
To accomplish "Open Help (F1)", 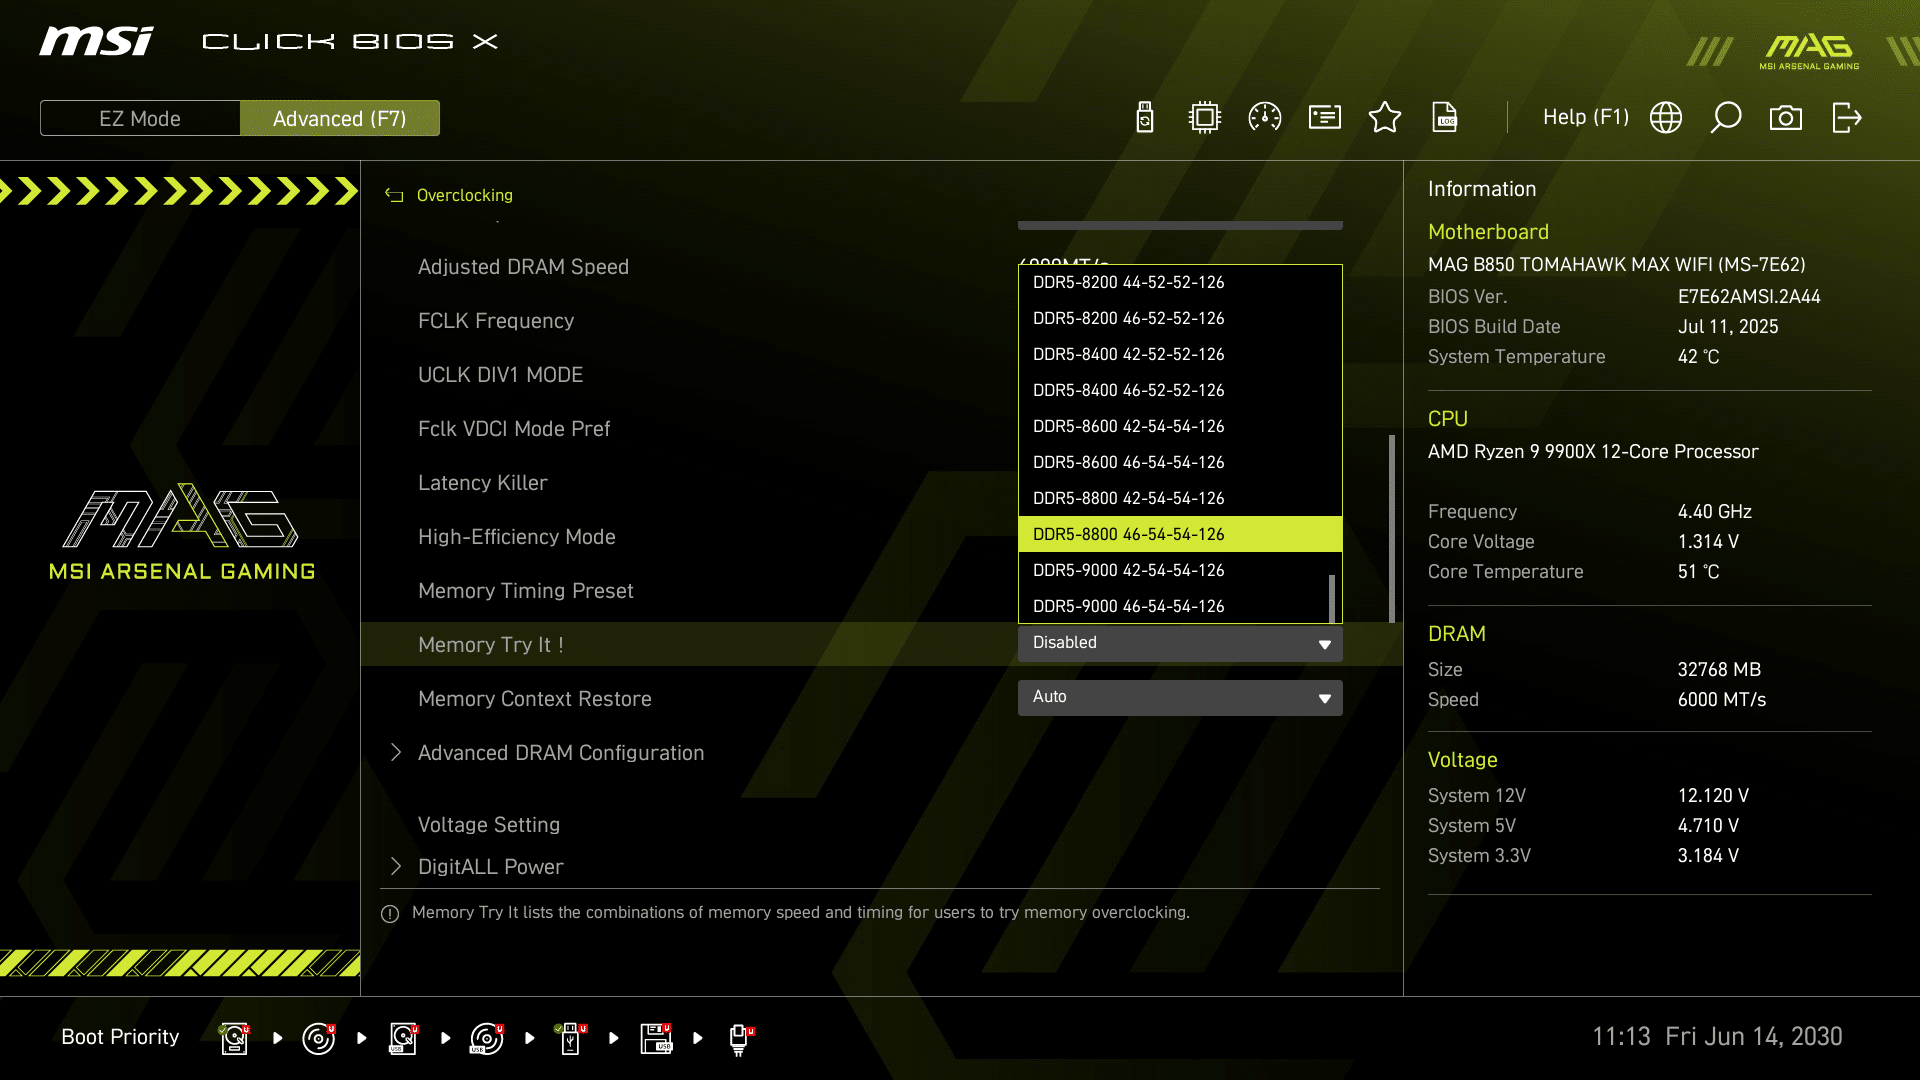I will [1585, 117].
